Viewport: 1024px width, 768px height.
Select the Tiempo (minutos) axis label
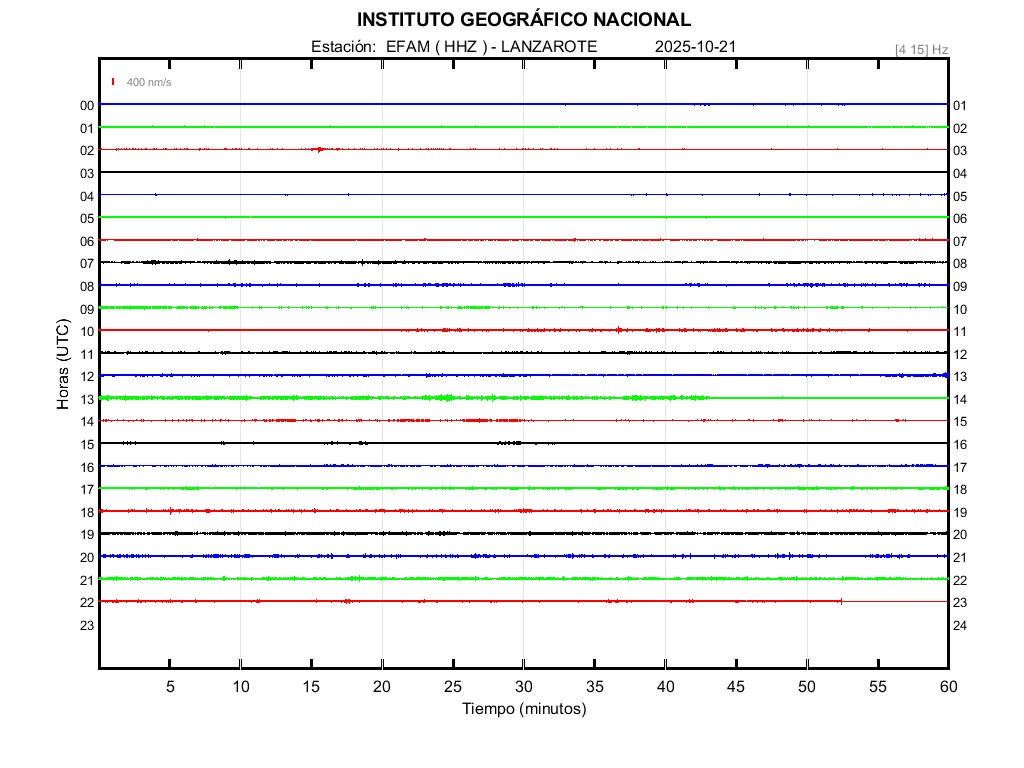(x=523, y=709)
